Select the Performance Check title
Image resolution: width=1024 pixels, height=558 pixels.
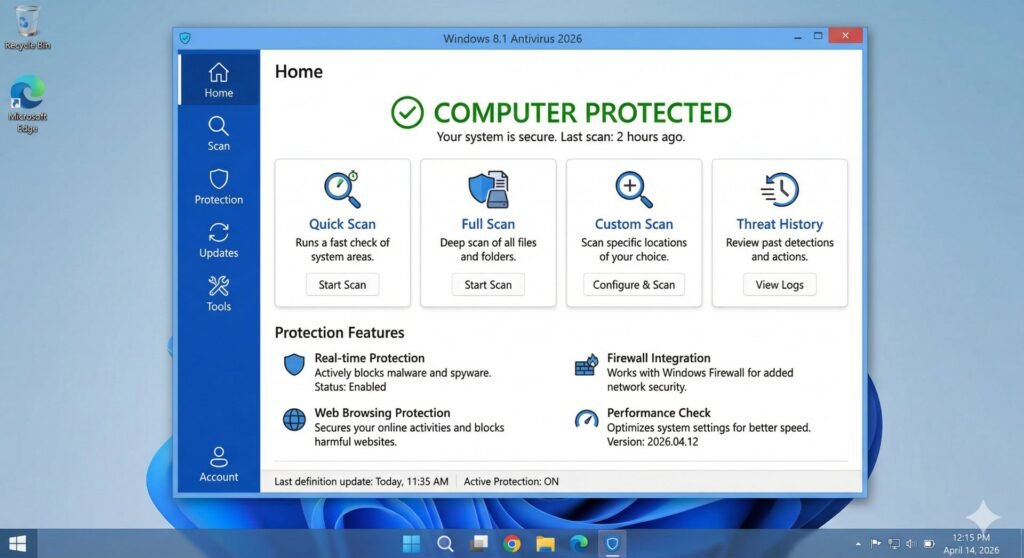click(658, 413)
